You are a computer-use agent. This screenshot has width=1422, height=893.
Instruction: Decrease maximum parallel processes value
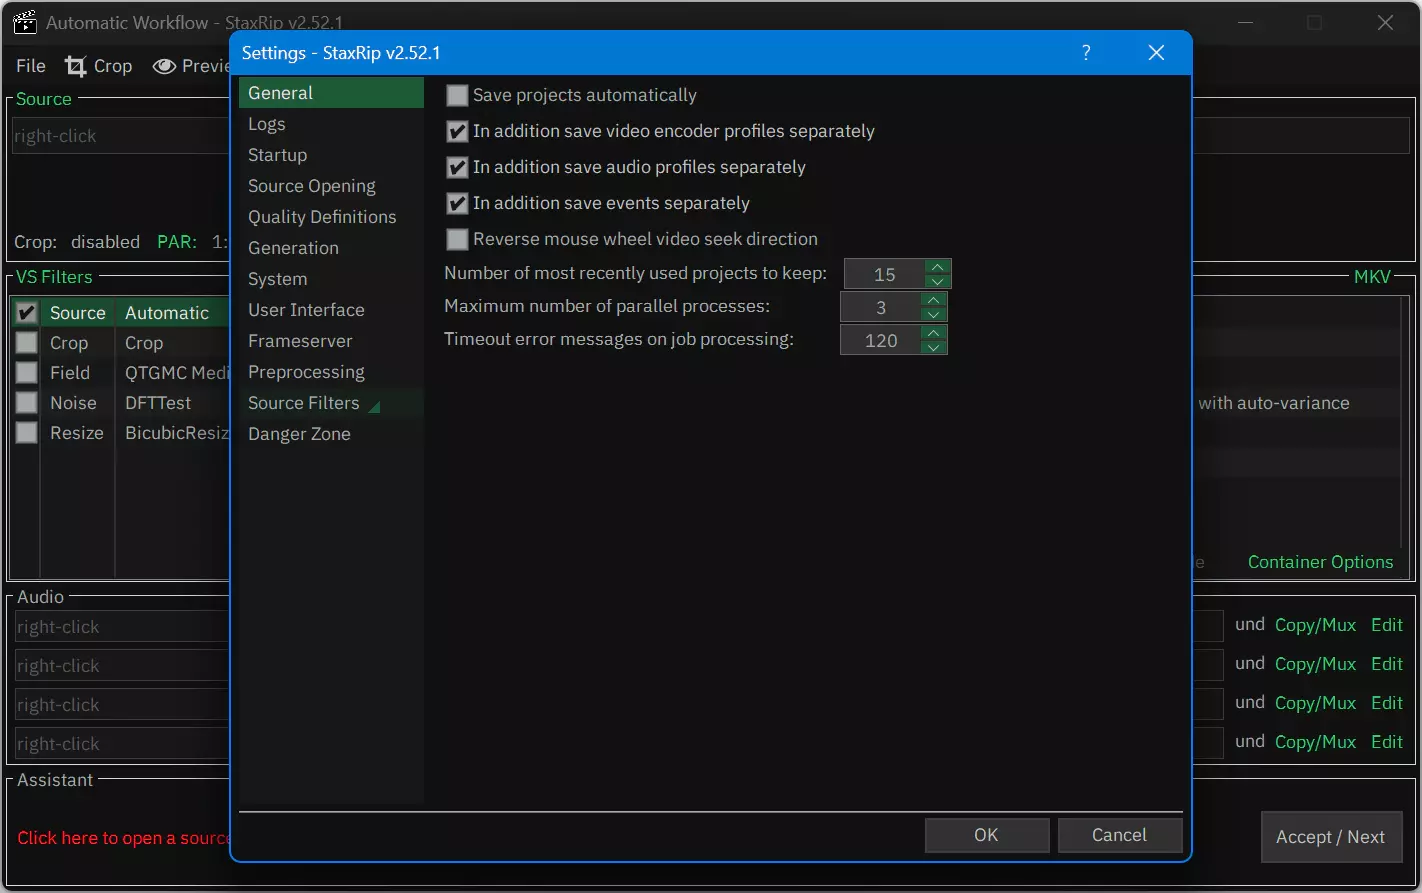933,314
